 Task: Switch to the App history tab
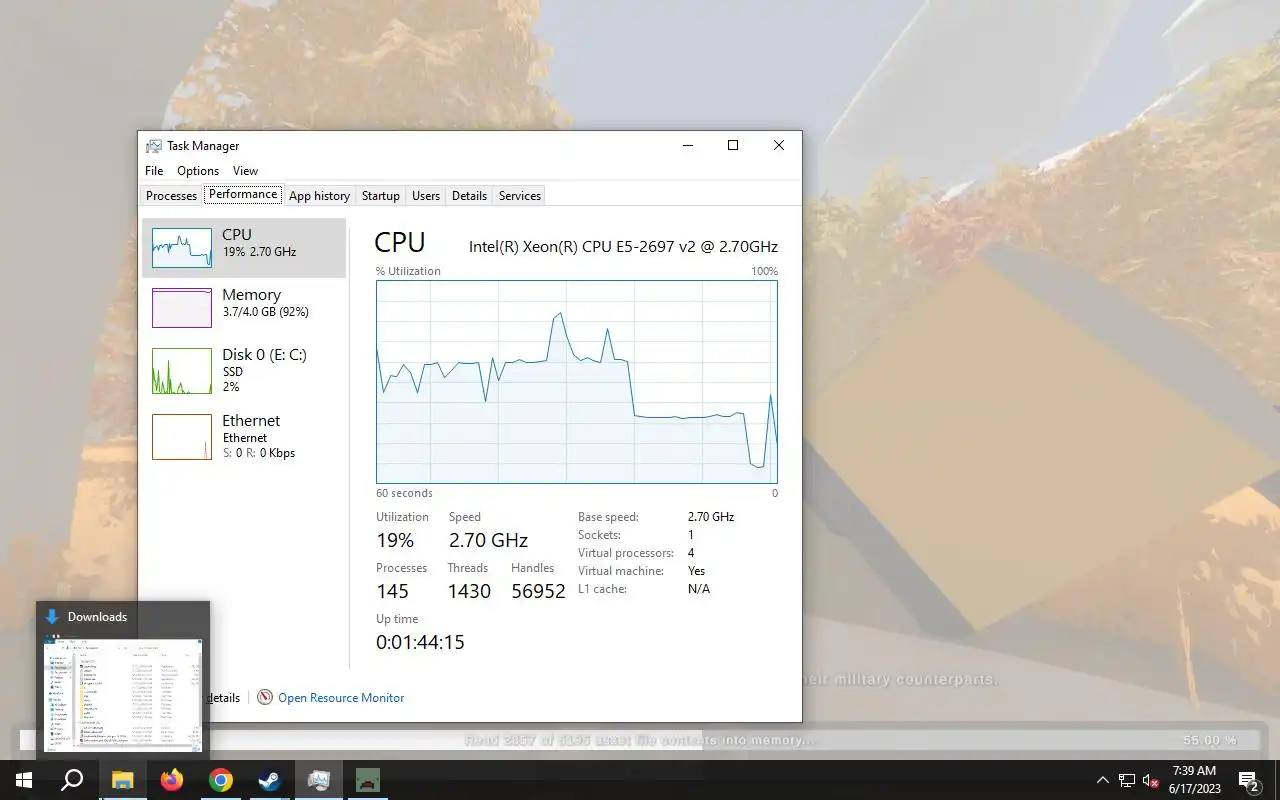319,196
